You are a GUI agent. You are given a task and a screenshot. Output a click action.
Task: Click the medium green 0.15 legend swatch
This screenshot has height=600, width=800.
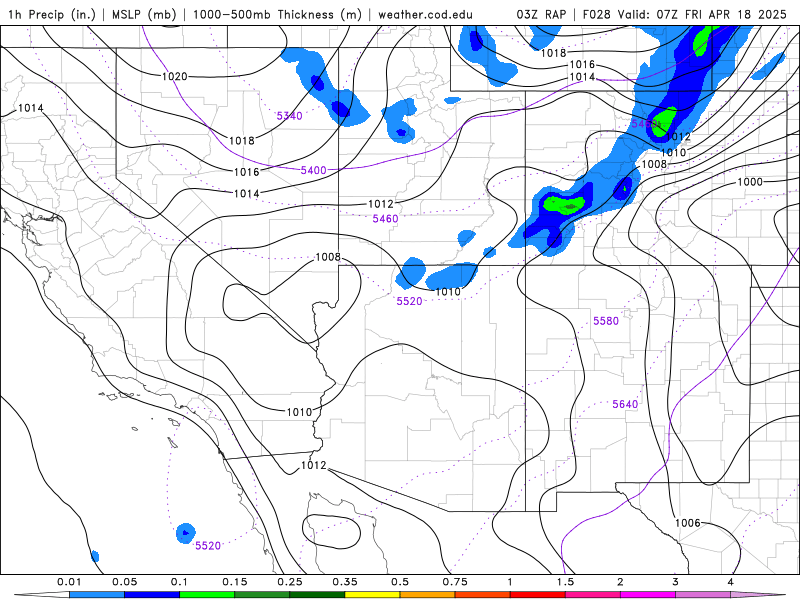[262, 595]
